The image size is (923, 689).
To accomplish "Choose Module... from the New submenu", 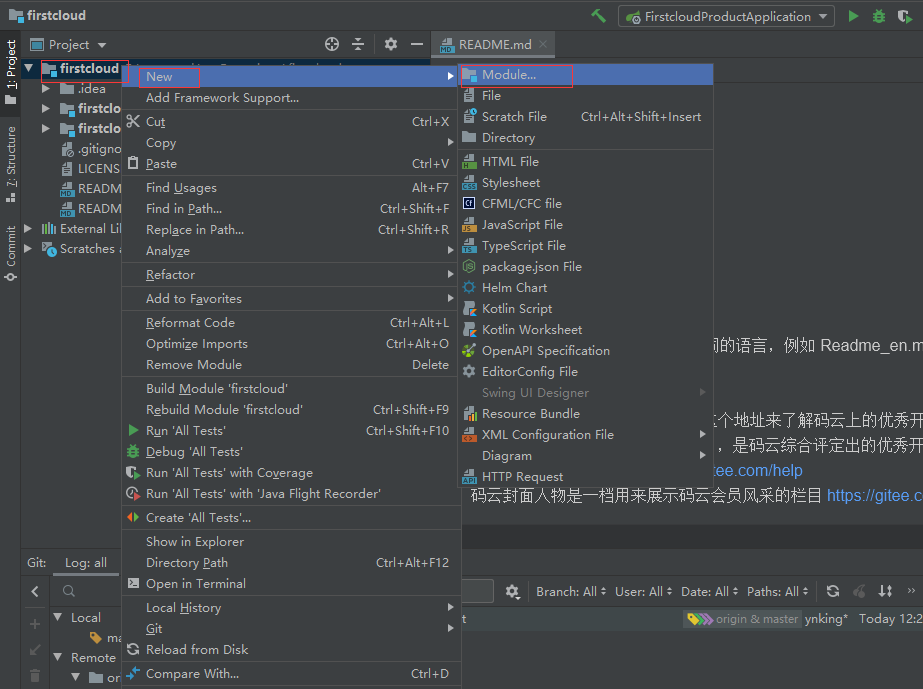I will [586, 75].
